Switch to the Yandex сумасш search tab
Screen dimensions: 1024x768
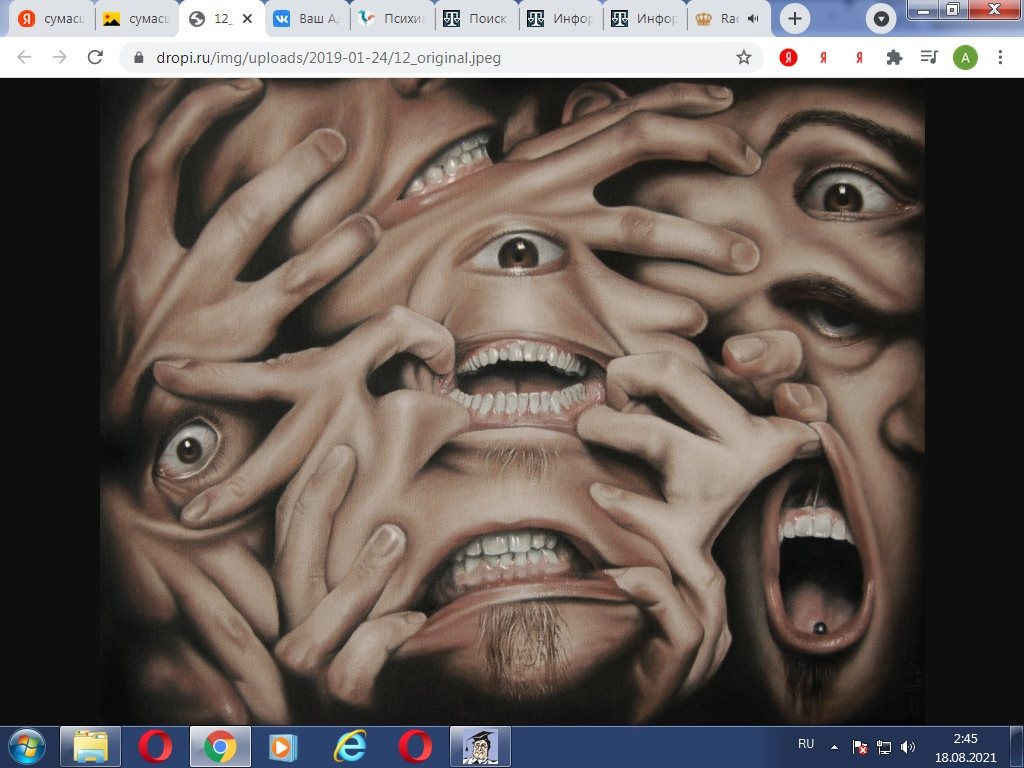tap(52, 19)
